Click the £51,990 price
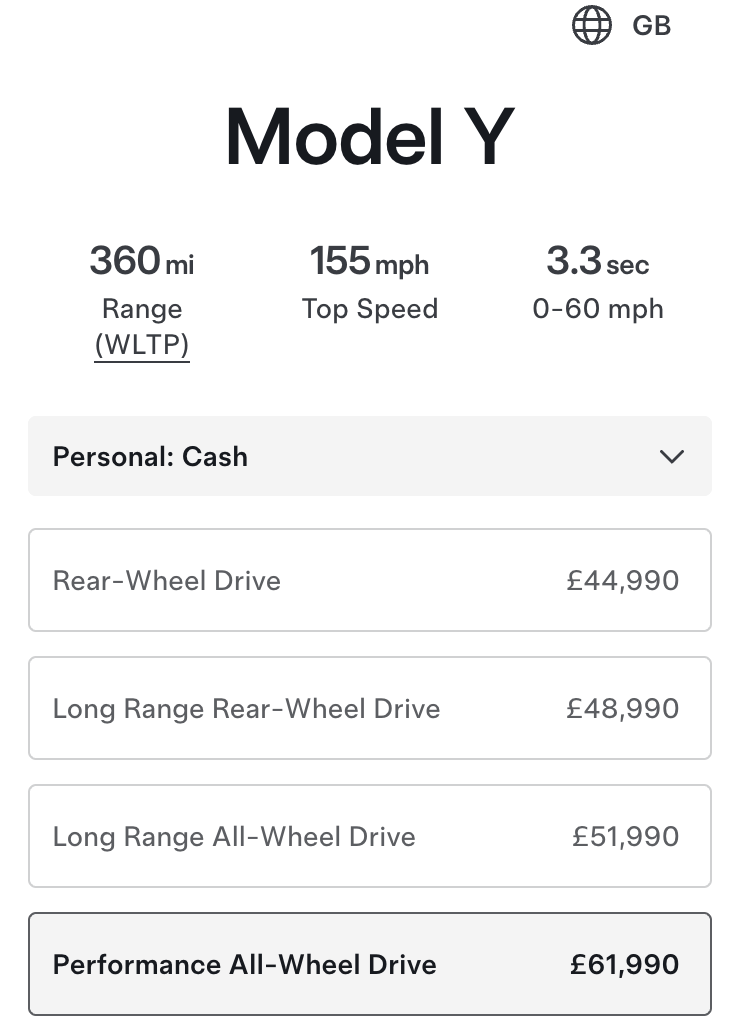This screenshot has width=734, height=1032. [625, 837]
